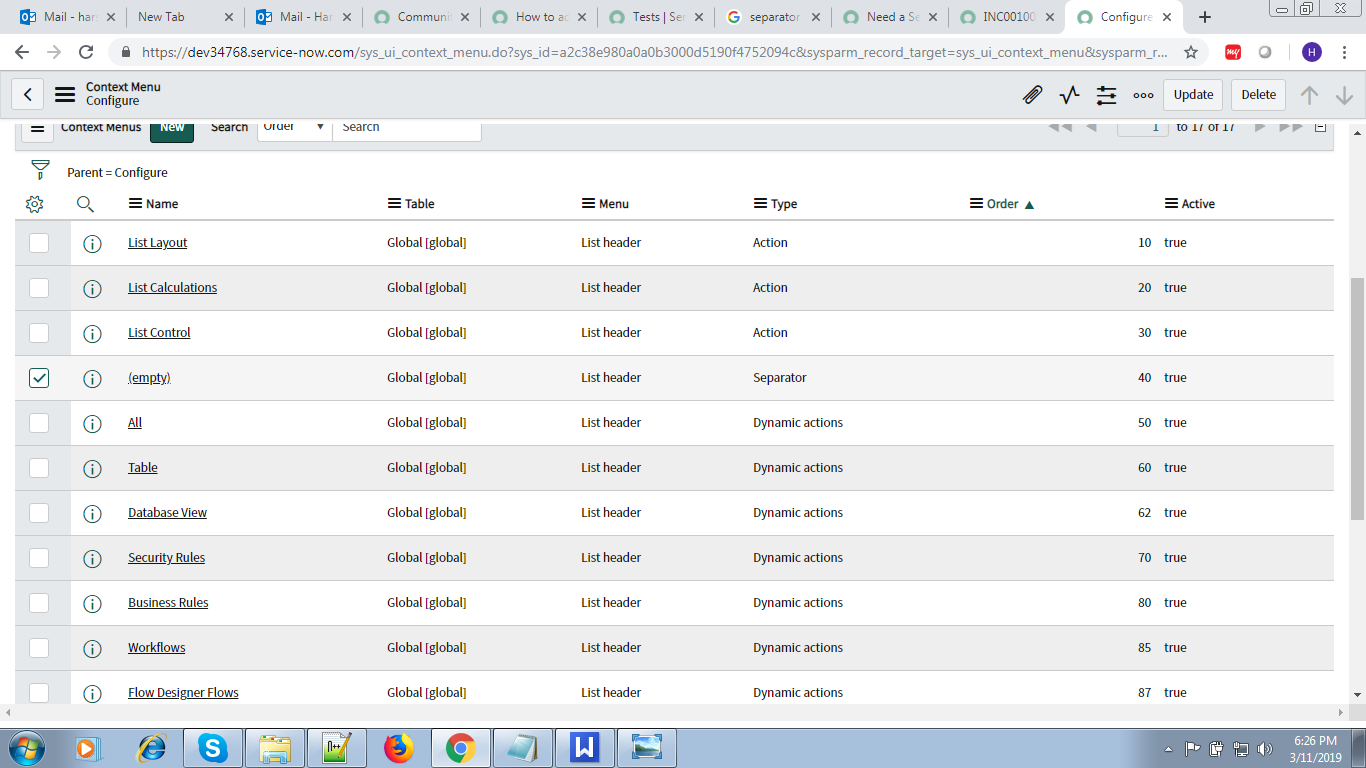Viewport: 1366px width, 768px height.
Task: Open the more options ellipsis icon
Action: coord(1142,94)
